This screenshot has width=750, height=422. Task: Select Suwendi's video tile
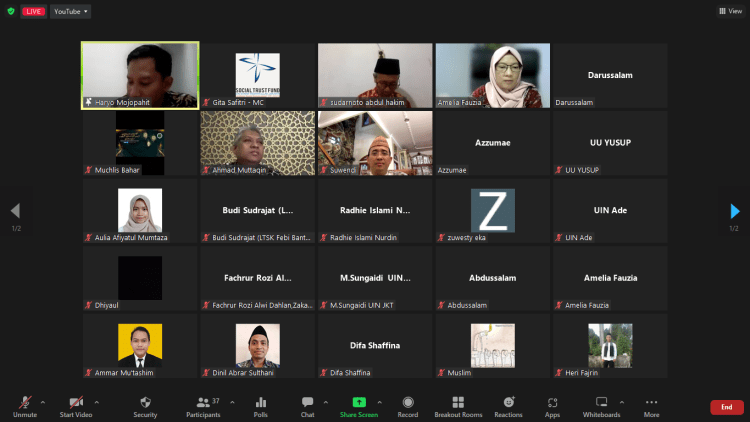[x=375, y=143]
